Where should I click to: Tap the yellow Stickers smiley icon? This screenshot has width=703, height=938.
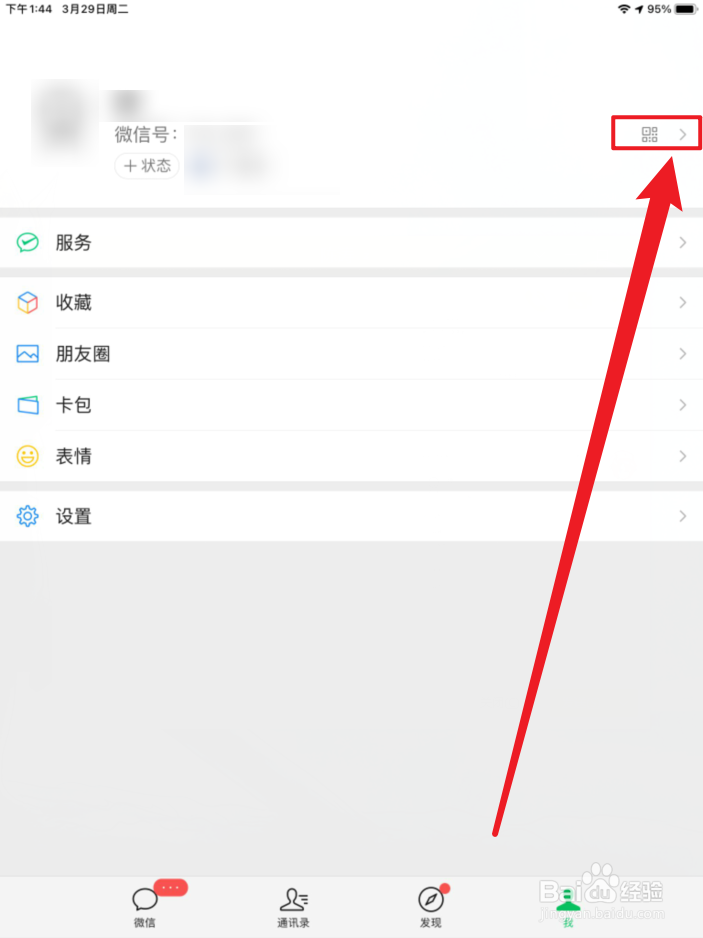tap(28, 456)
